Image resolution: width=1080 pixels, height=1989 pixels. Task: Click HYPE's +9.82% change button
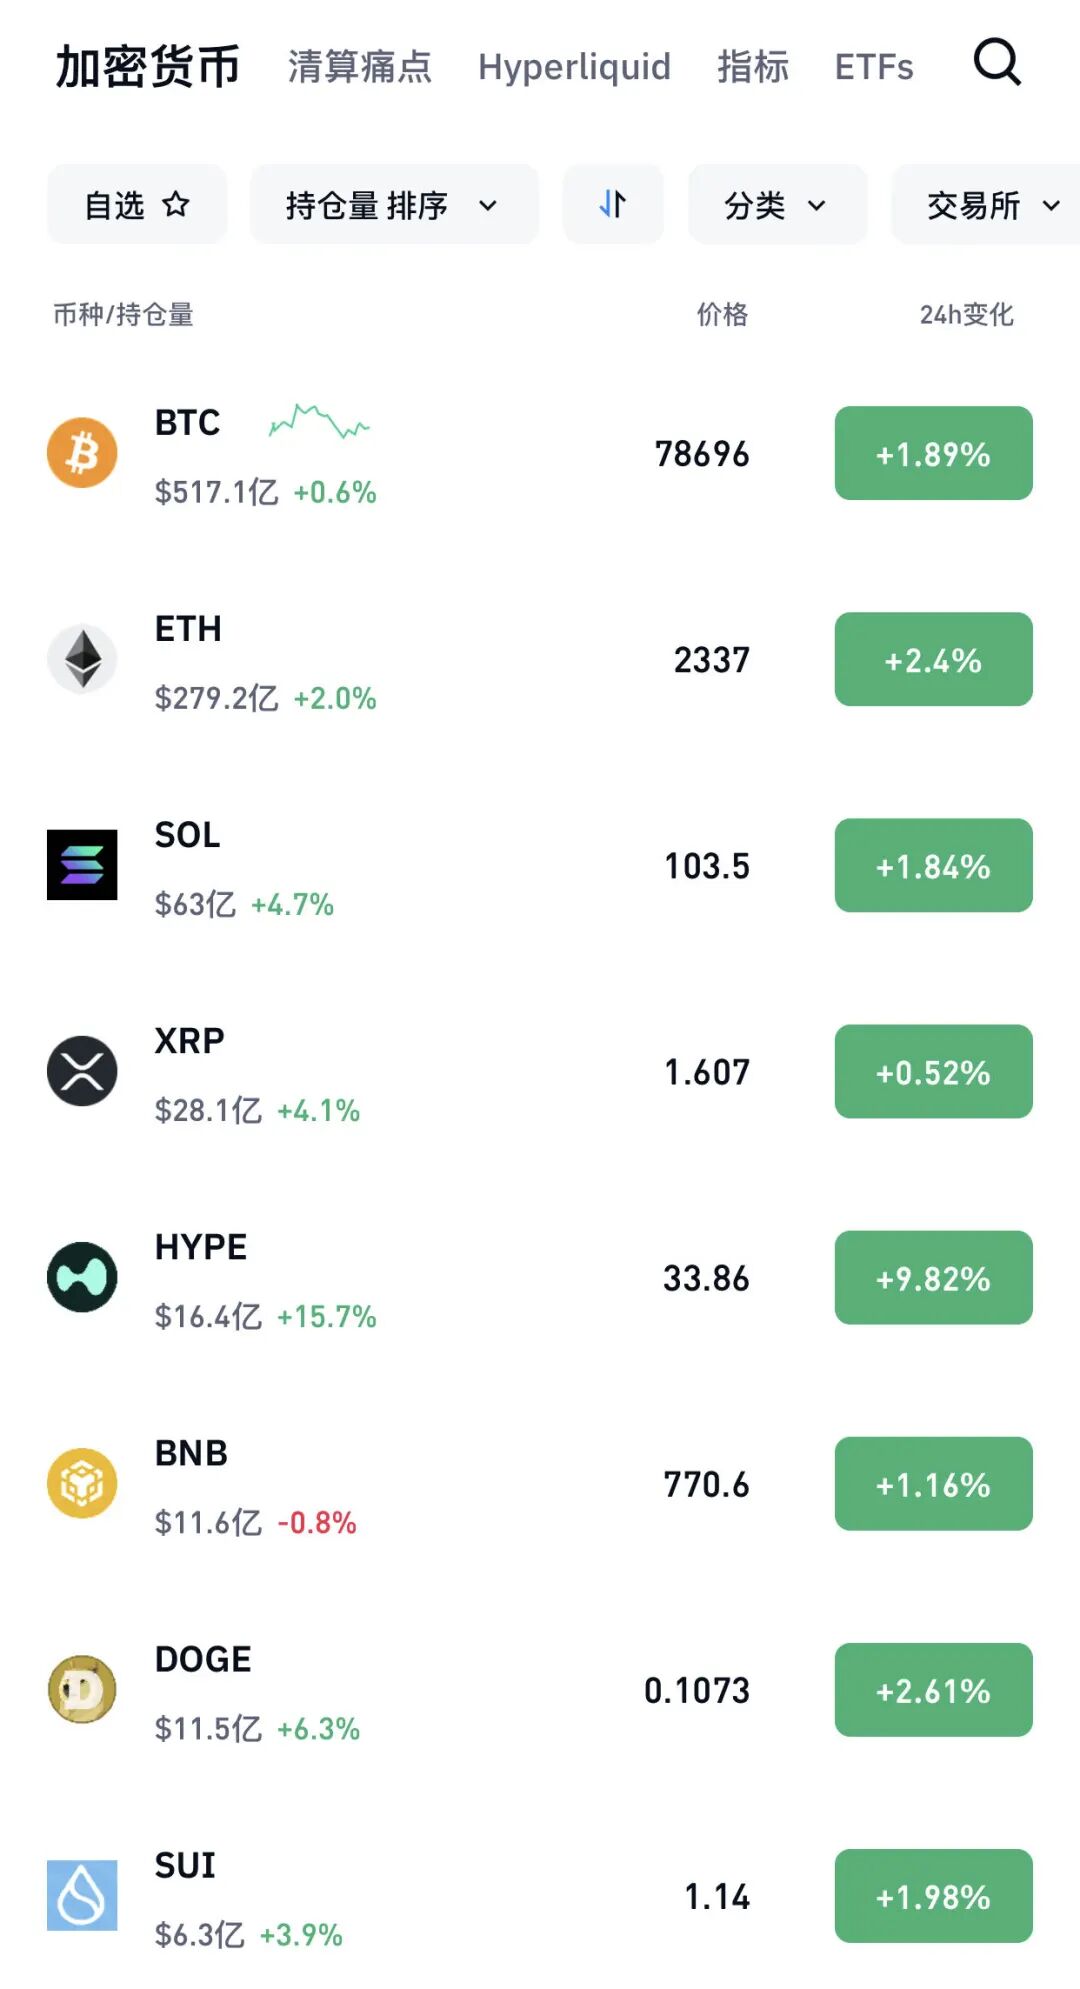933,1278
